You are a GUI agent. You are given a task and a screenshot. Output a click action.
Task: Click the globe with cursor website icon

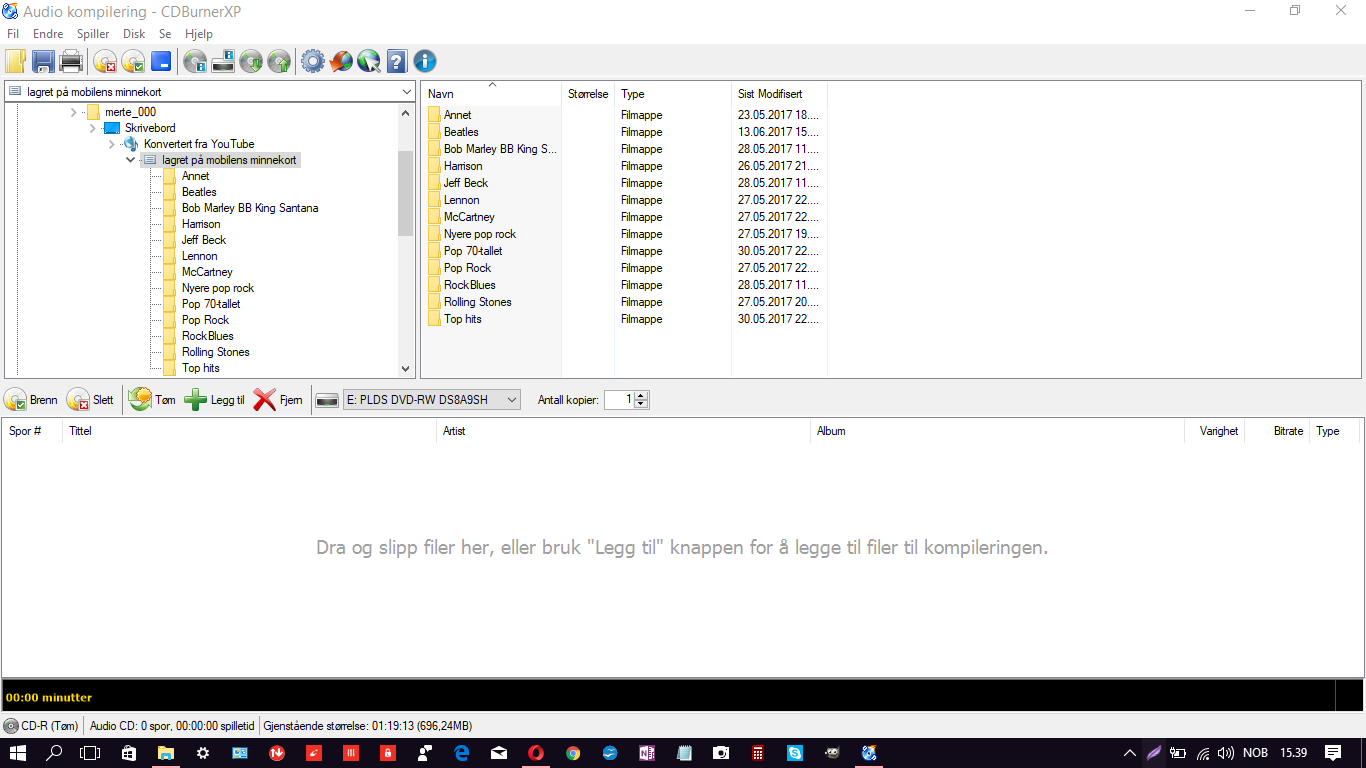click(x=369, y=62)
